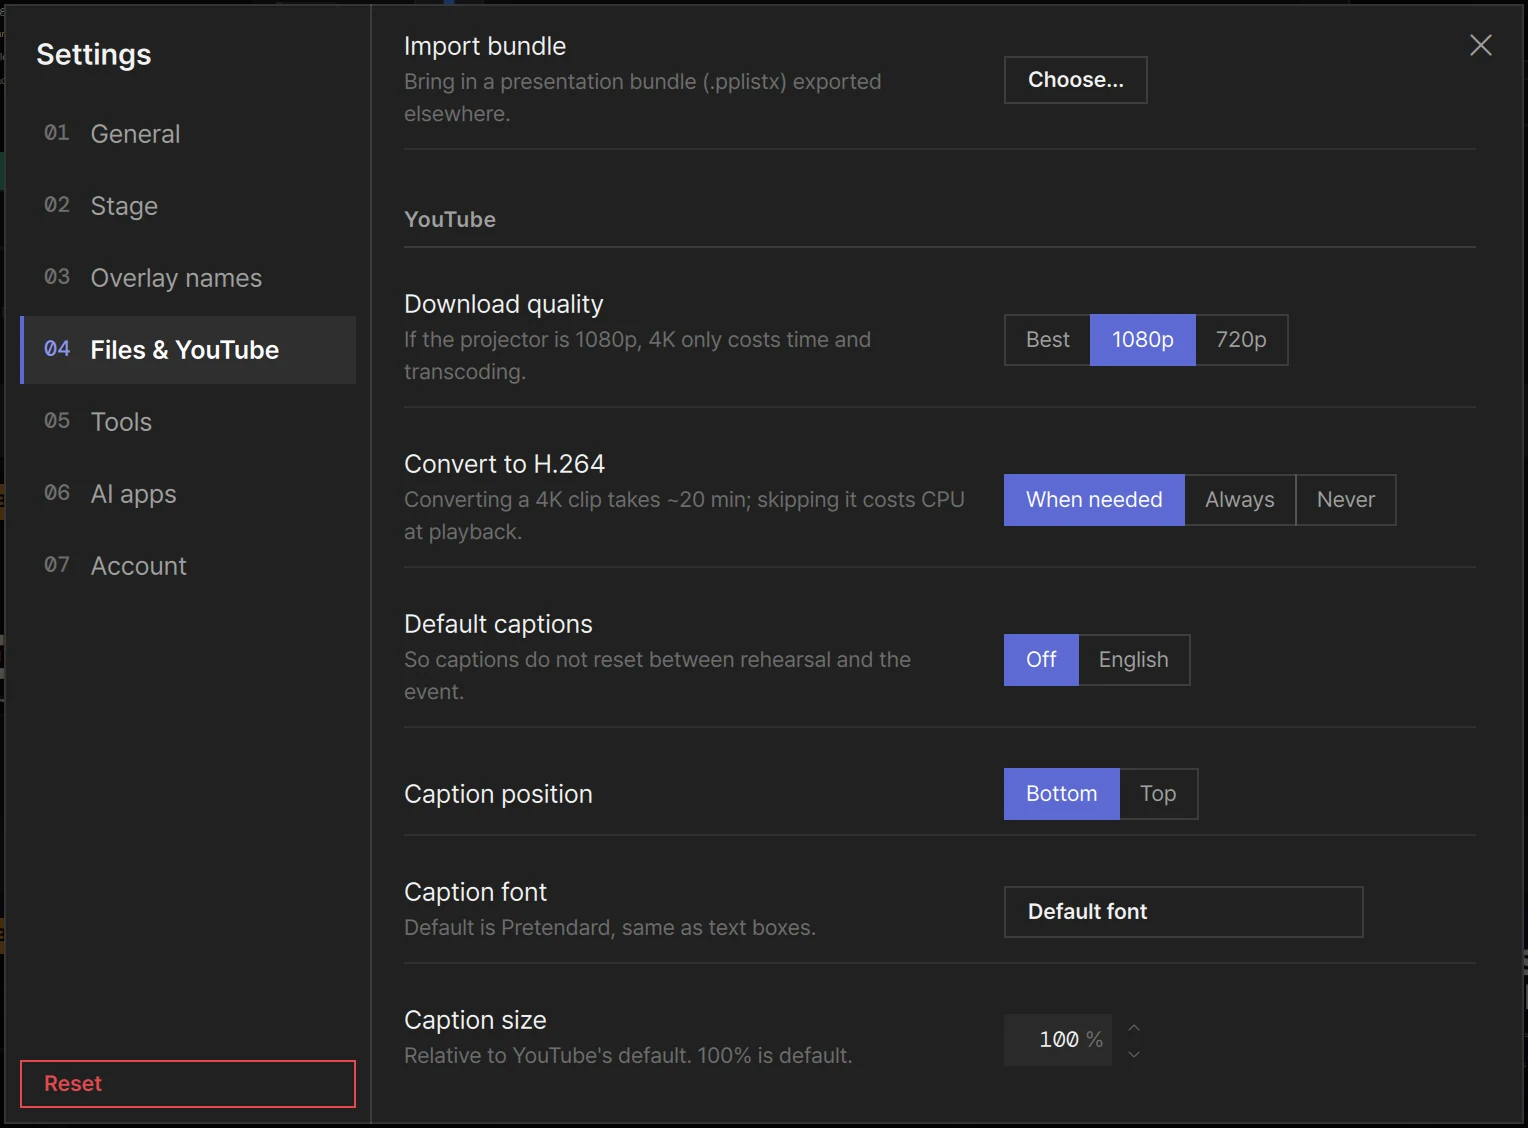
Task: Set download quality to 720p
Action: [x=1241, y=340]
